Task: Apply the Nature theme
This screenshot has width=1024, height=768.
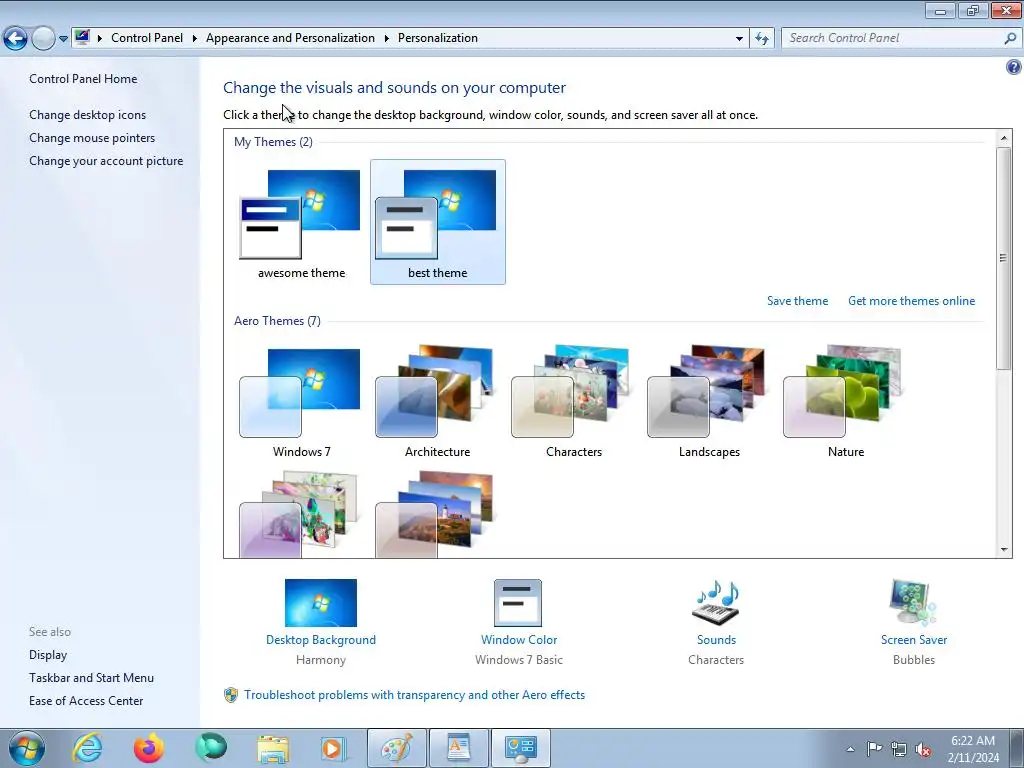Action: point(846,401)
